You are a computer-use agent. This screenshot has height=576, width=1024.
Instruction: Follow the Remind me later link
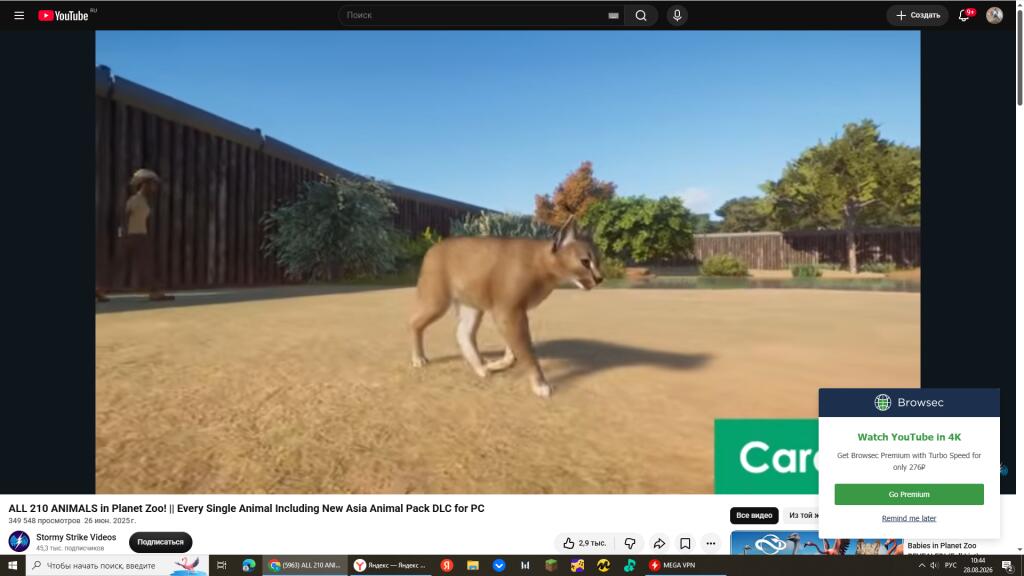[908, 519]
